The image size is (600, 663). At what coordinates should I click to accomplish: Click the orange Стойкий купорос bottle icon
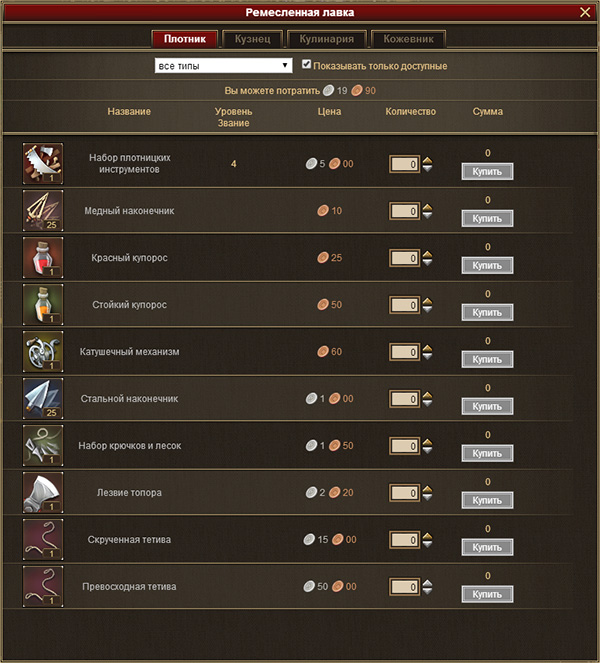click(43, 304)
